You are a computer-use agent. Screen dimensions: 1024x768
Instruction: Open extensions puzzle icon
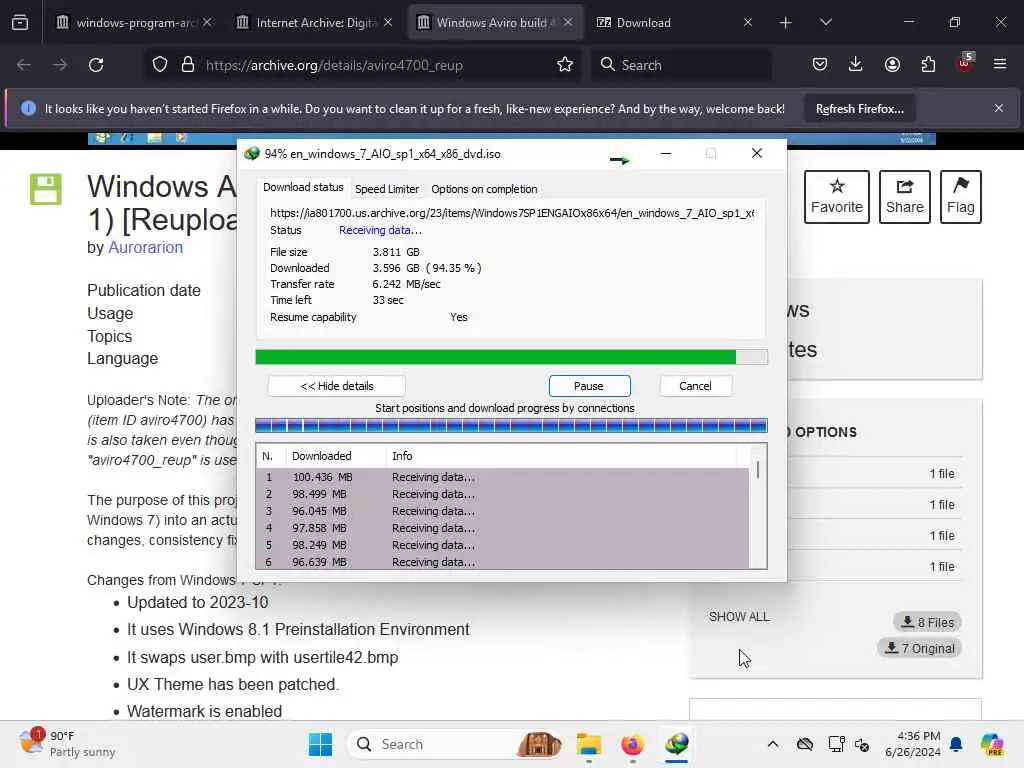point(928,64)
